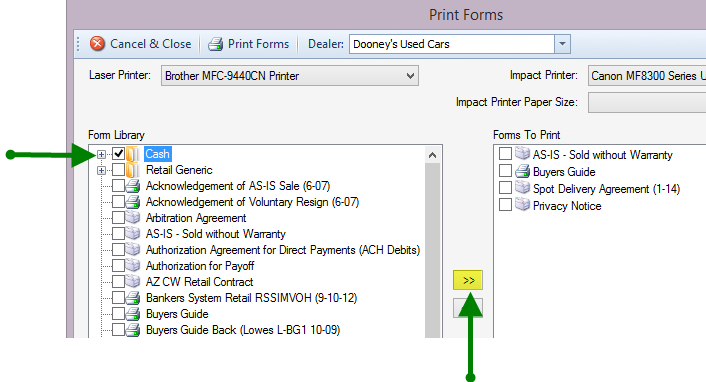Expand the Cash folder tree node
Viewport: 706px width, 382px height.
point(101,155)
